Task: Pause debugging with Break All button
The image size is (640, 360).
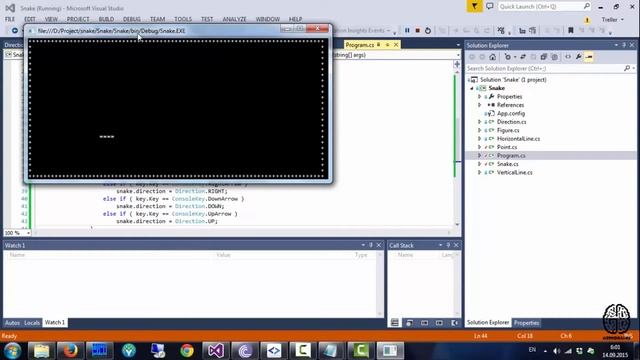Action: (x=407, y=31)
